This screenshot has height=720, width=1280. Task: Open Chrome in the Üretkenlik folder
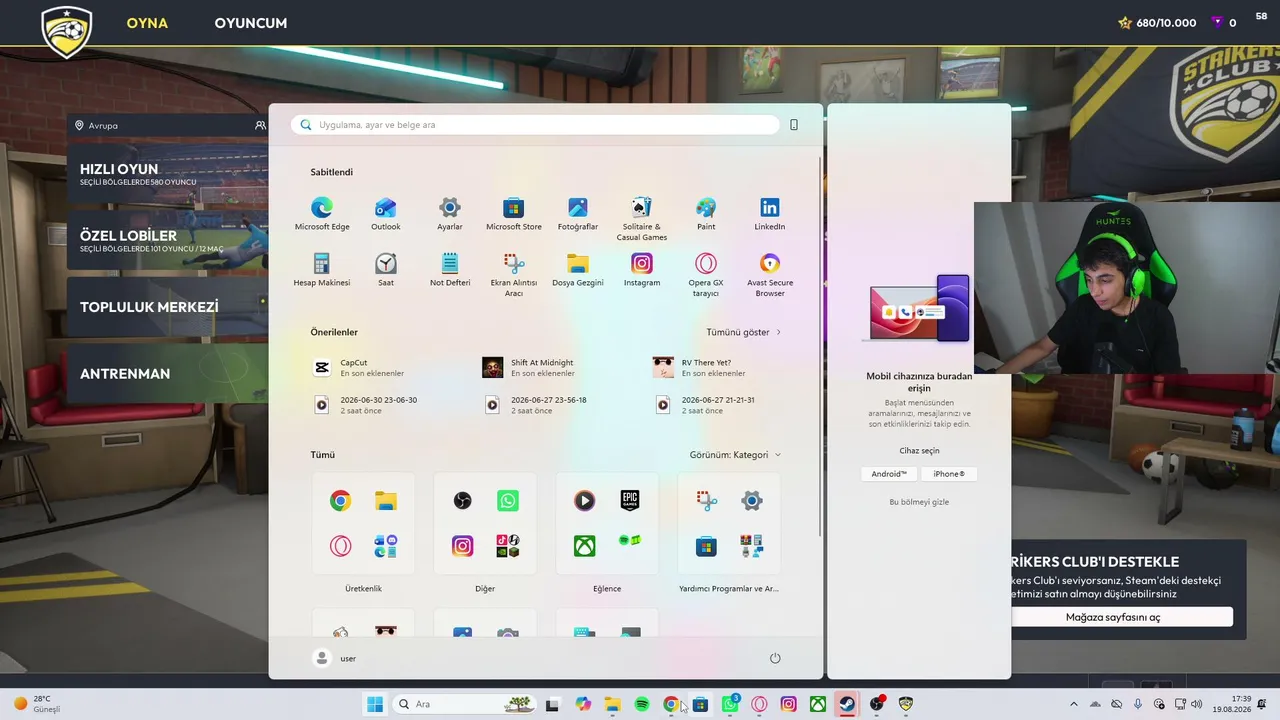click(341, 501)
